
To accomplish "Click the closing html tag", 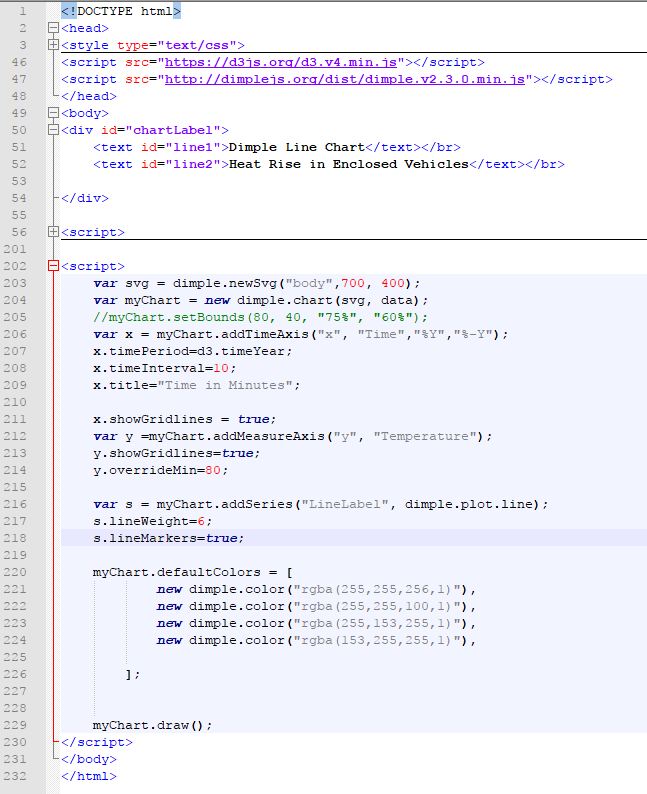I will pos(89,776).
